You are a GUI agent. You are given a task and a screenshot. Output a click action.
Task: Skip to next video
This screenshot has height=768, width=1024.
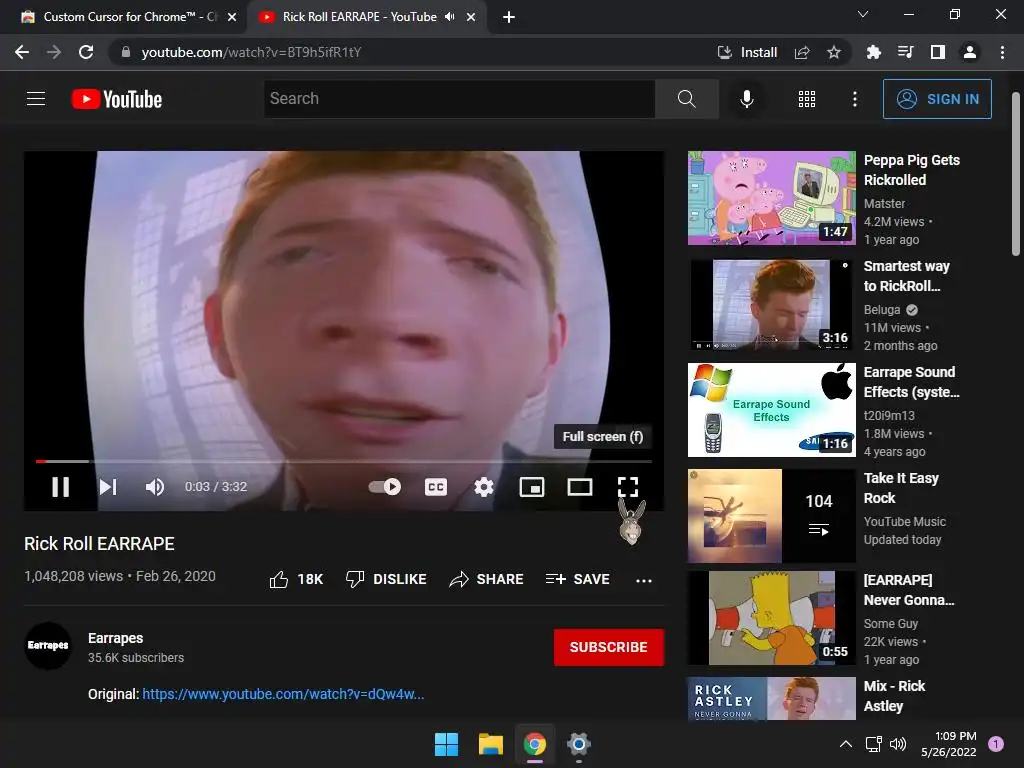point(108,487)
